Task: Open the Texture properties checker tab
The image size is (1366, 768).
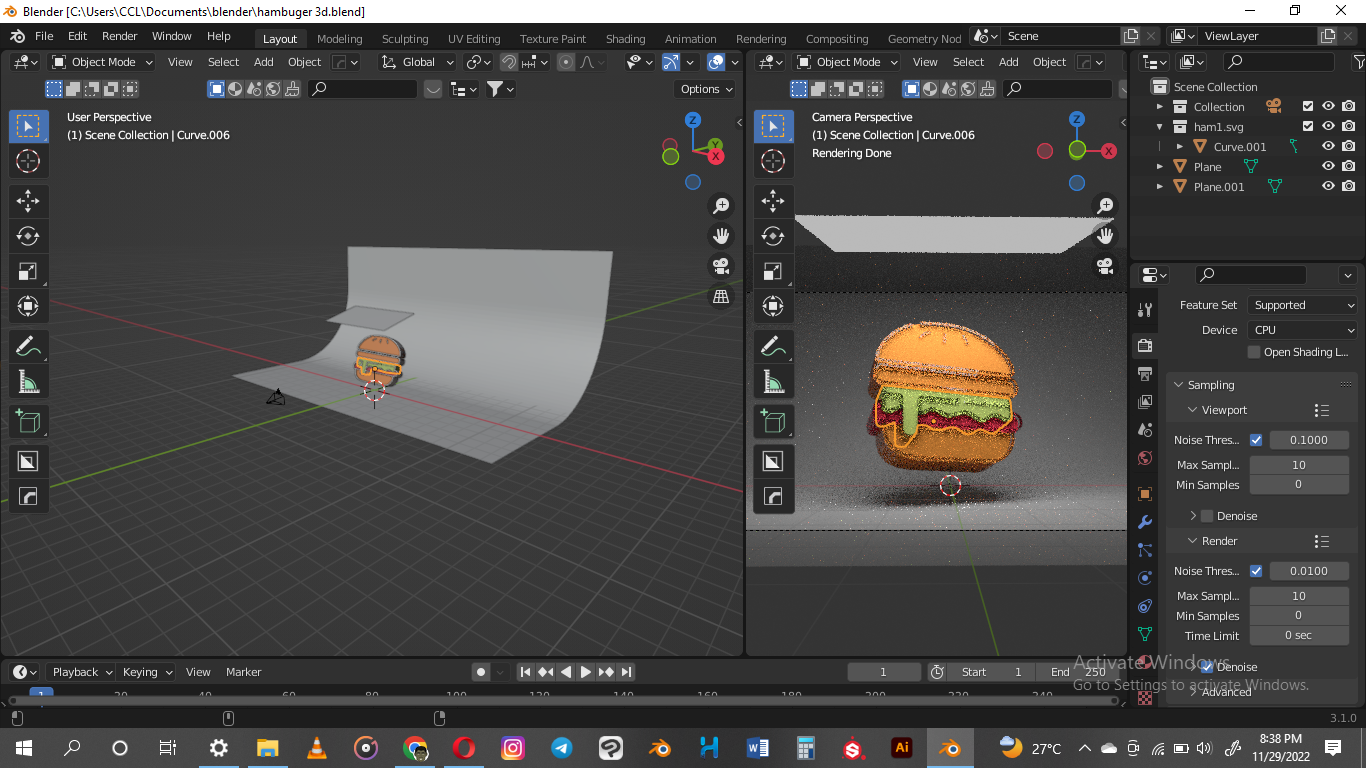Action: [x=1145, y=698]
